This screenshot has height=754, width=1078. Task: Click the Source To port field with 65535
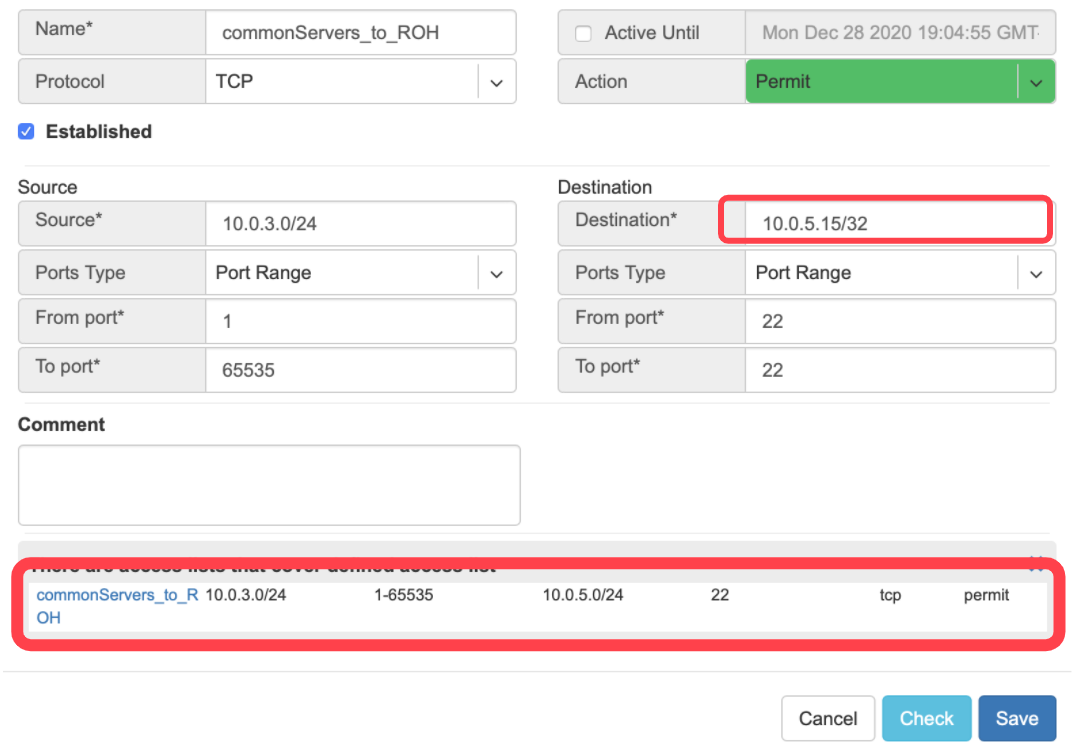[x=360, y=370]
